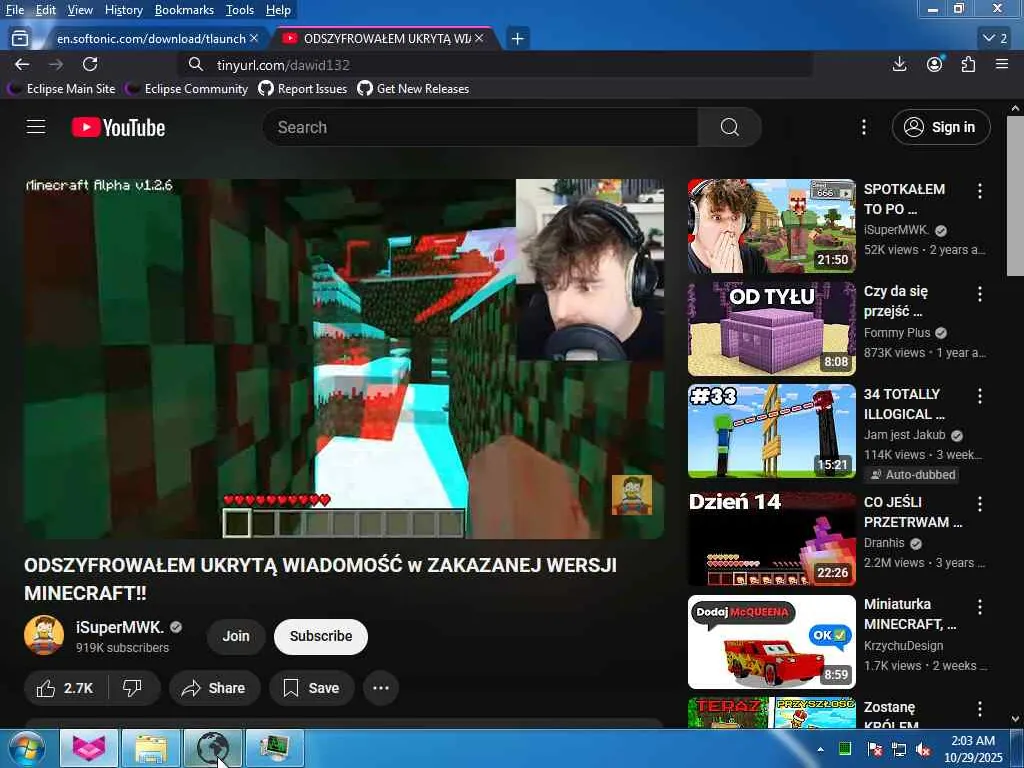The height and width of the screenshot is (768, 1024).
Task: Open the View menu
Action: pos(80,10)
